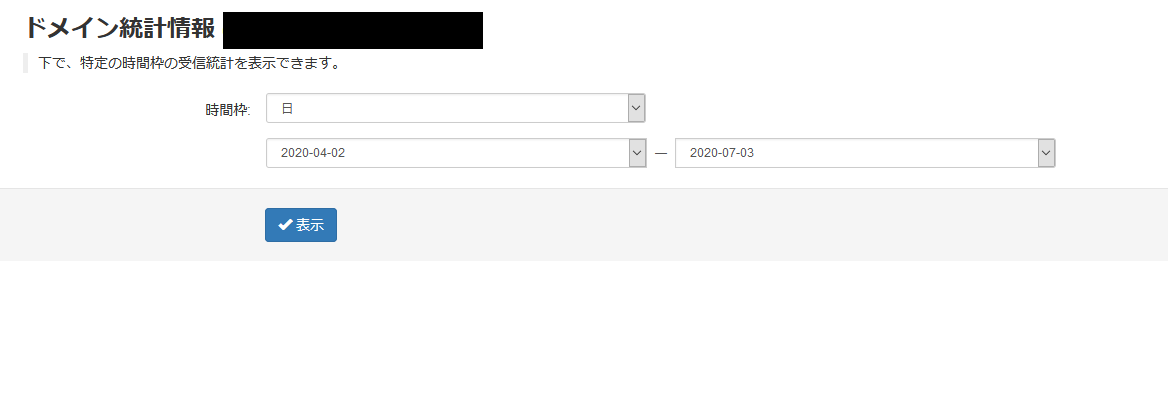The width and height of the screenshot is (1168, 415).
Task: Expand the 2020-04-02 start date arrow
Action: 637,153
